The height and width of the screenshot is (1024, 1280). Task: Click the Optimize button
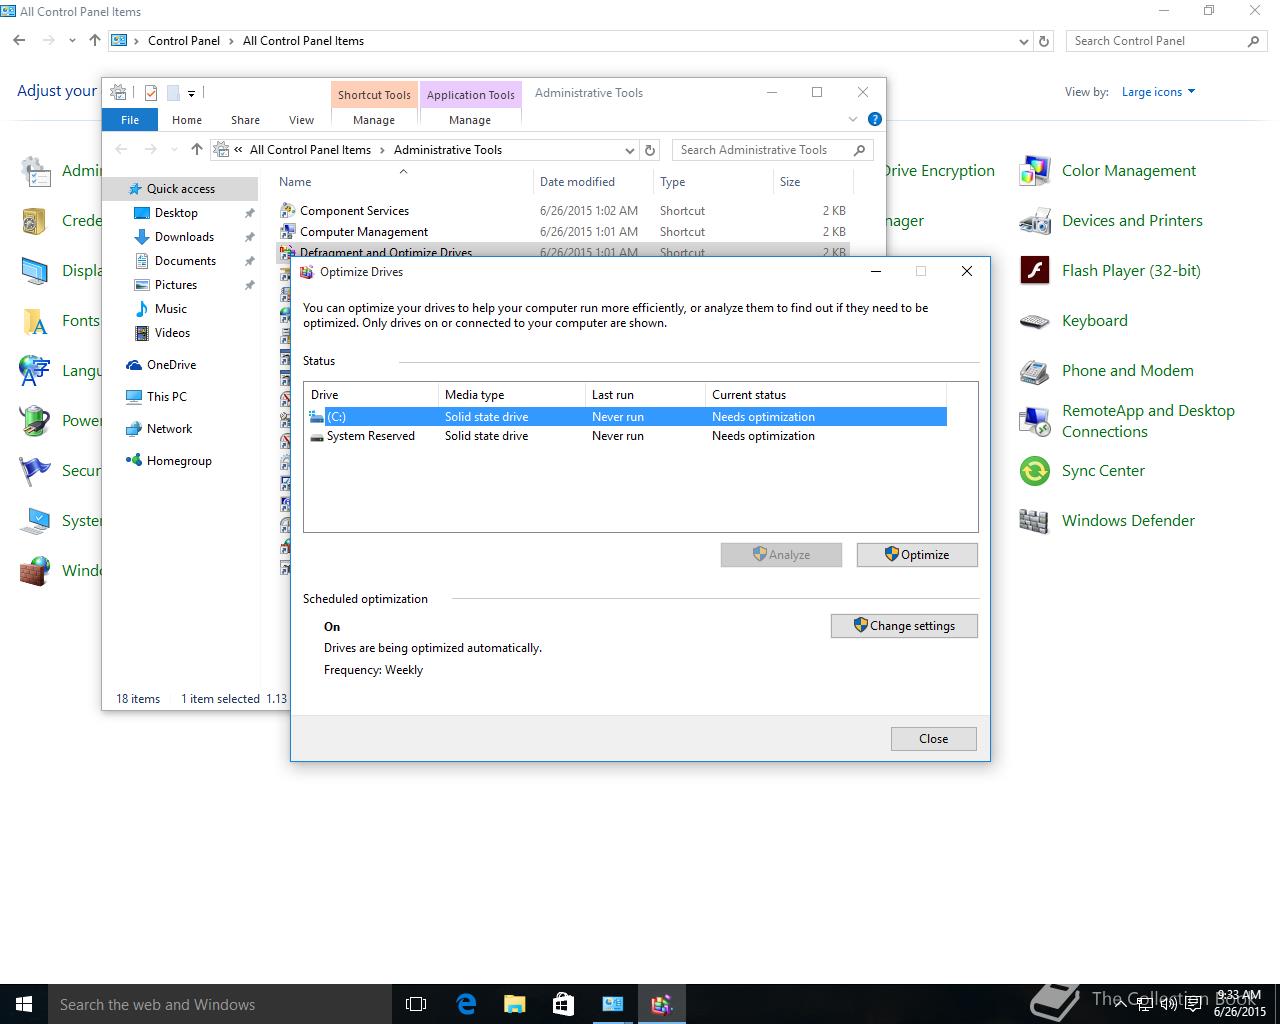pyautogui.click(x=917, y=555)
